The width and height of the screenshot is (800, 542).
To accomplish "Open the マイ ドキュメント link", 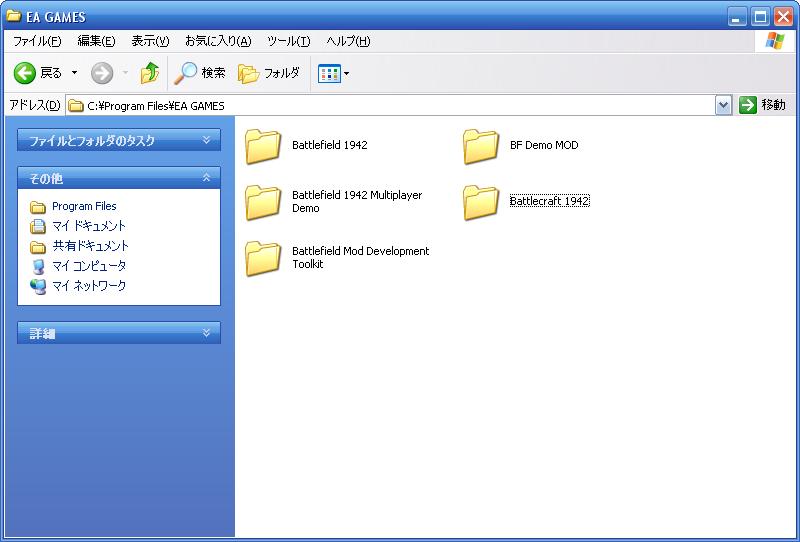I will click(89, 226).
